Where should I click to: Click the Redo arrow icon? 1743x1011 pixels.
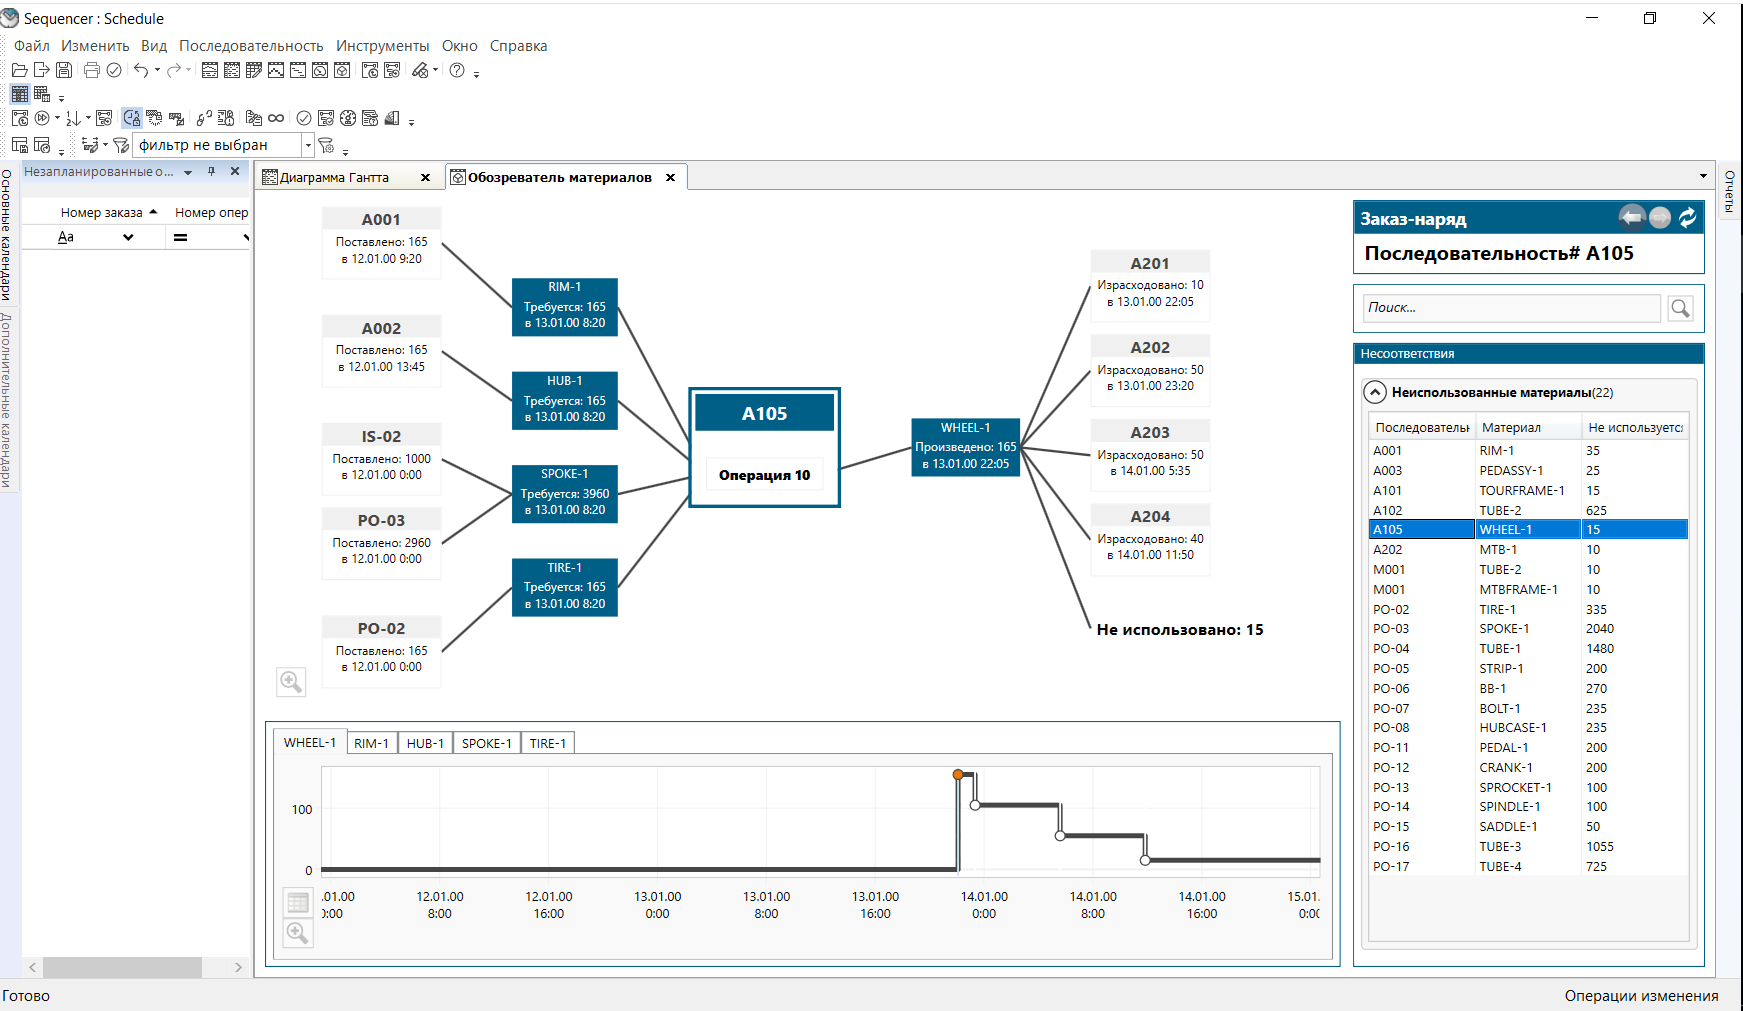click(174, 70)
